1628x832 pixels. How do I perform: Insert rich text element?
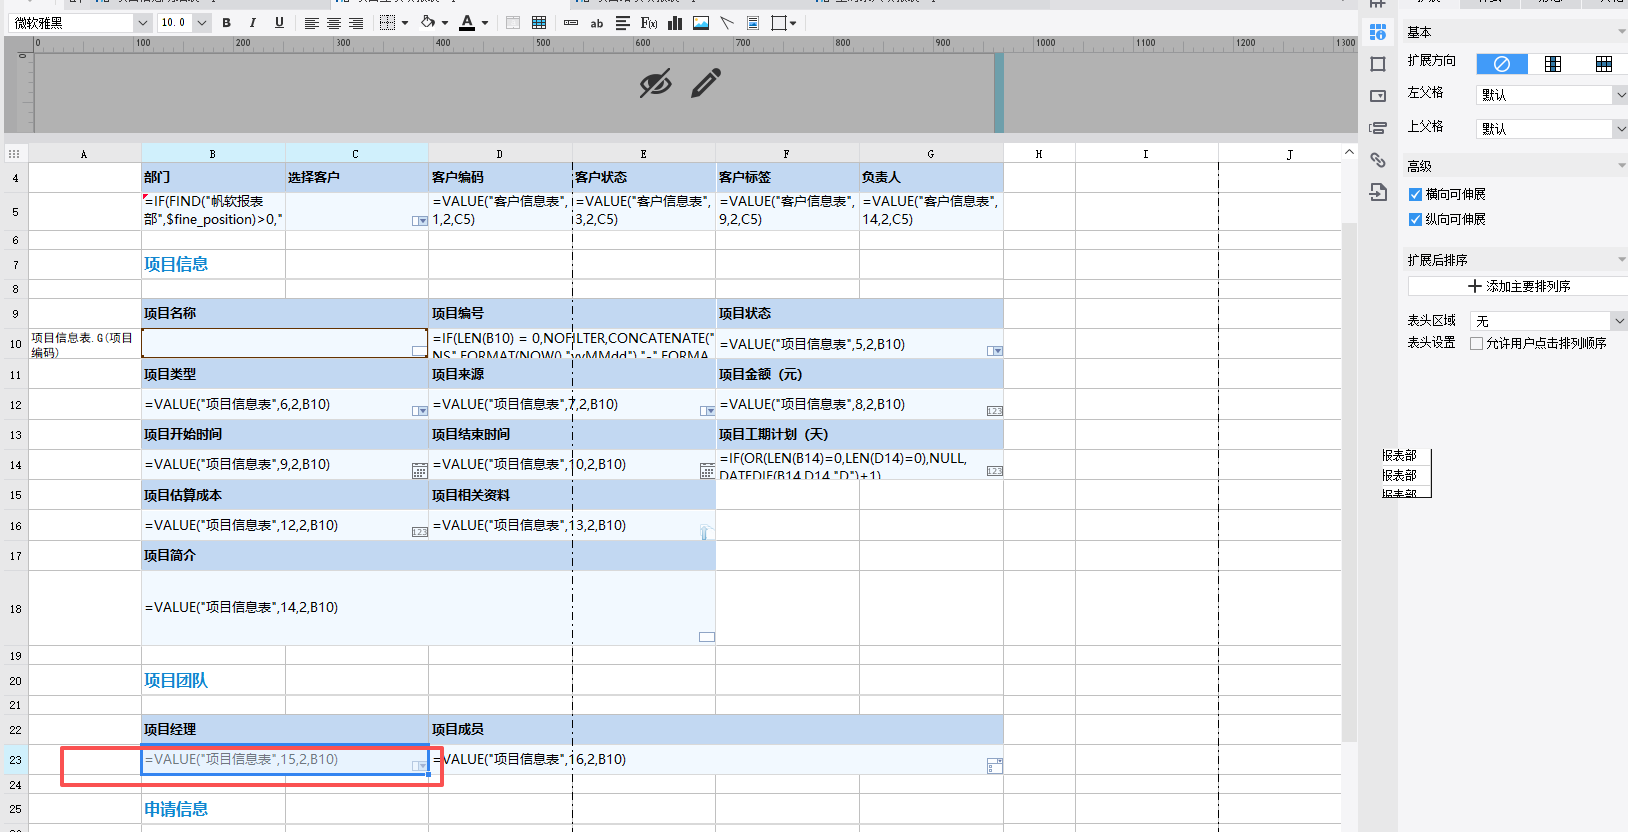(x=623, y=23)
